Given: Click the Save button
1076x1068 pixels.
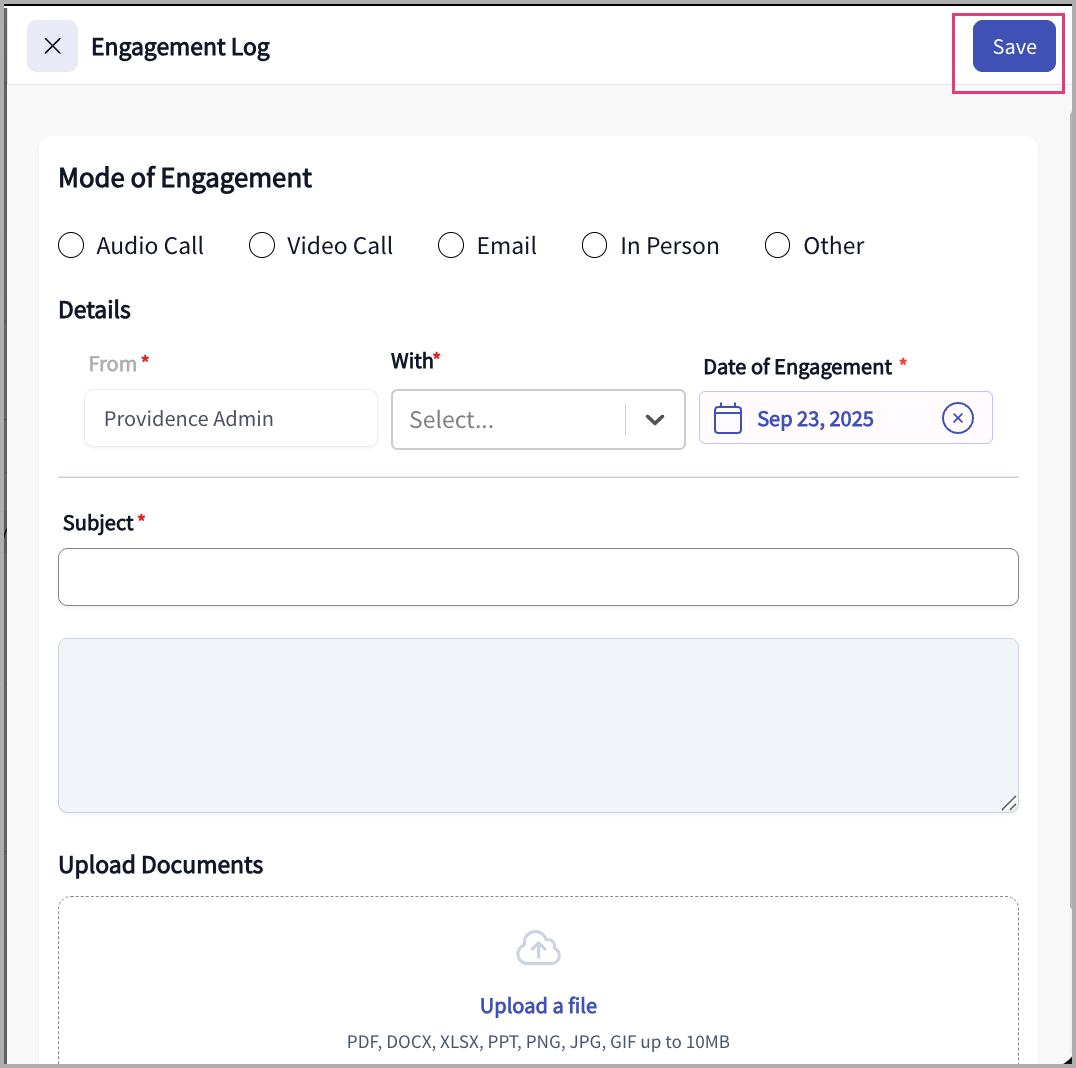Looking at the screenshot, I should coord(1013,47).
